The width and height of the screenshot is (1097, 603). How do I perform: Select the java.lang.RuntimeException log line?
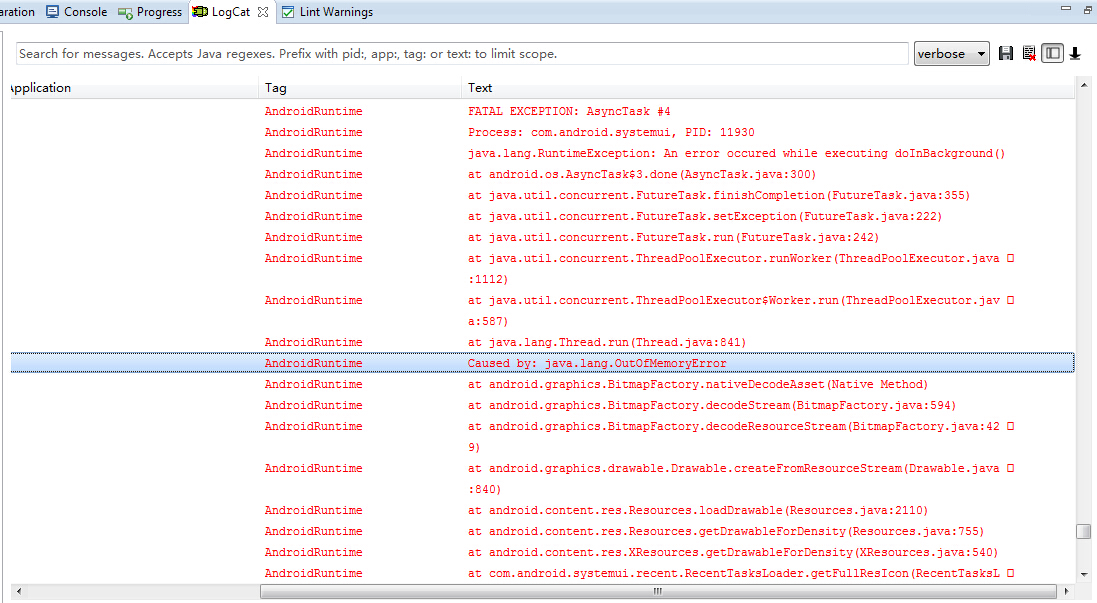point(542,153)
